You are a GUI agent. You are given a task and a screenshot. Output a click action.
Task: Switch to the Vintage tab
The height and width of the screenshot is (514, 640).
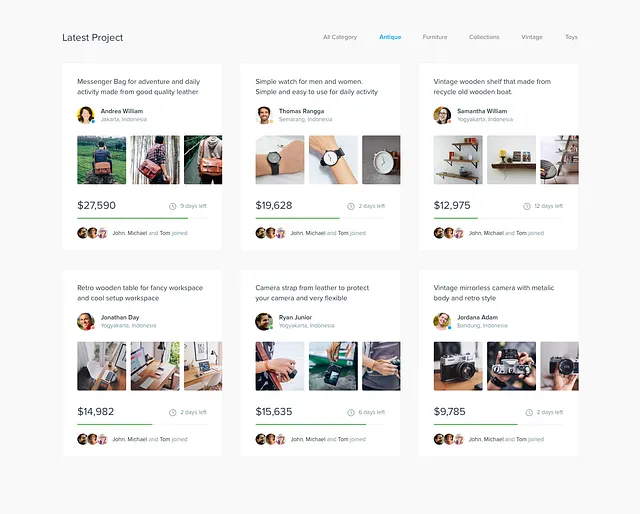532,37
